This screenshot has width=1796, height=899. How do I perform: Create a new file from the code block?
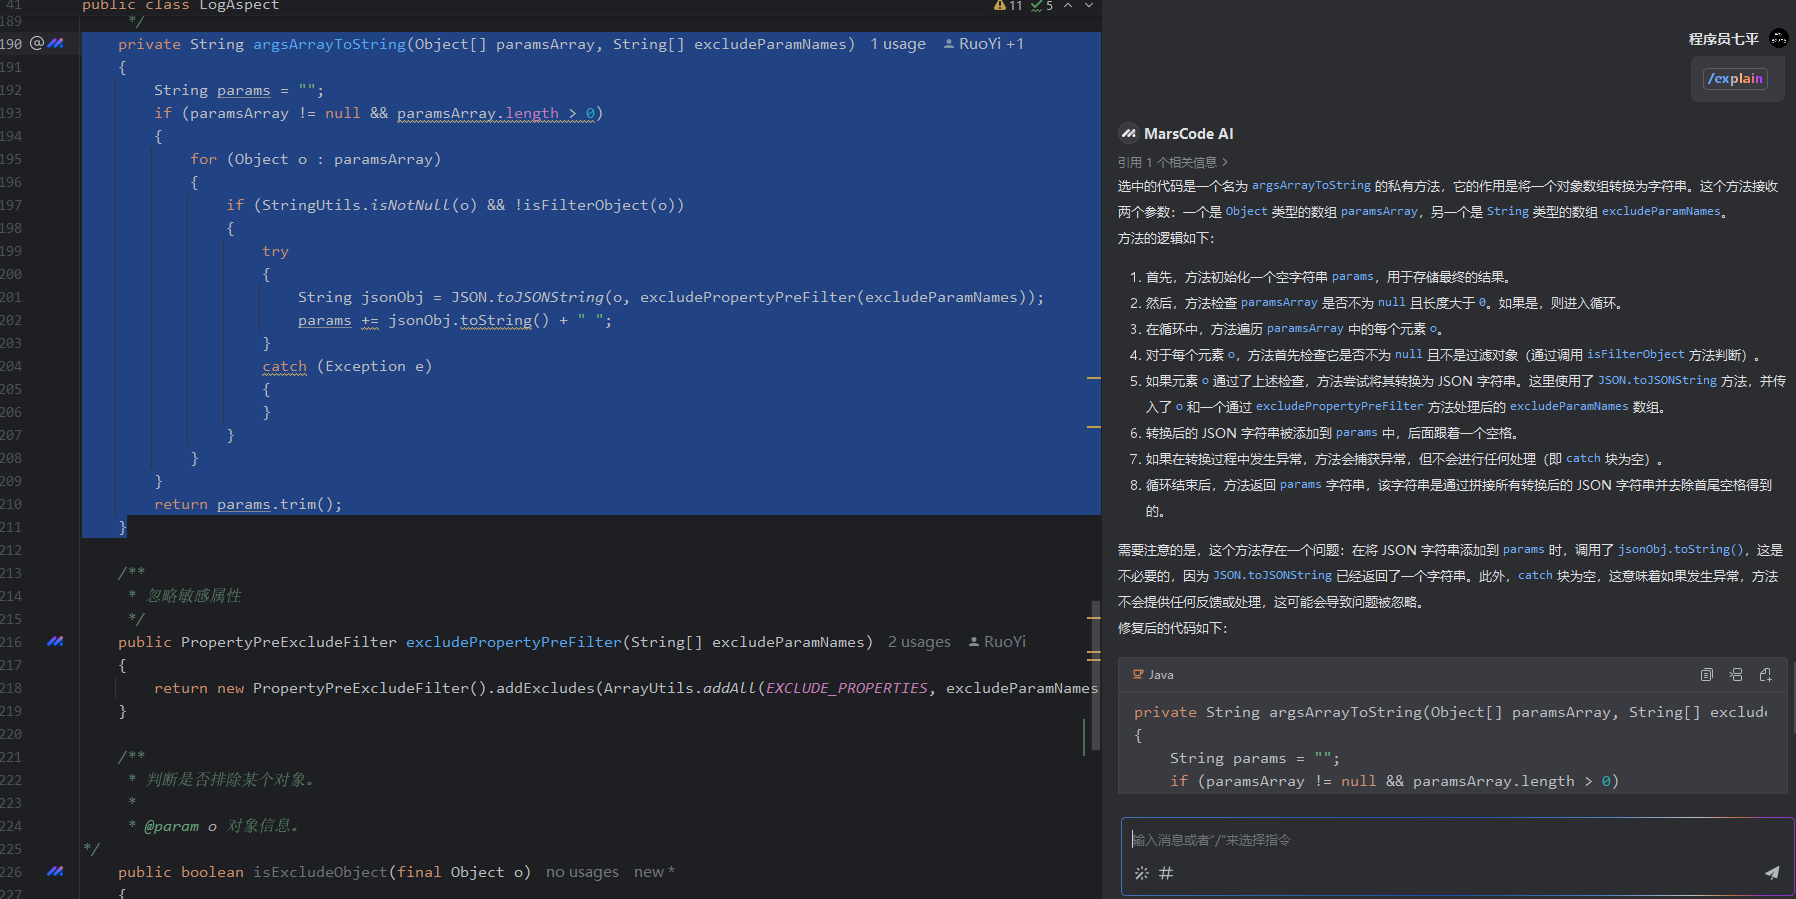pyautogui.click(x=1766, y=675)
